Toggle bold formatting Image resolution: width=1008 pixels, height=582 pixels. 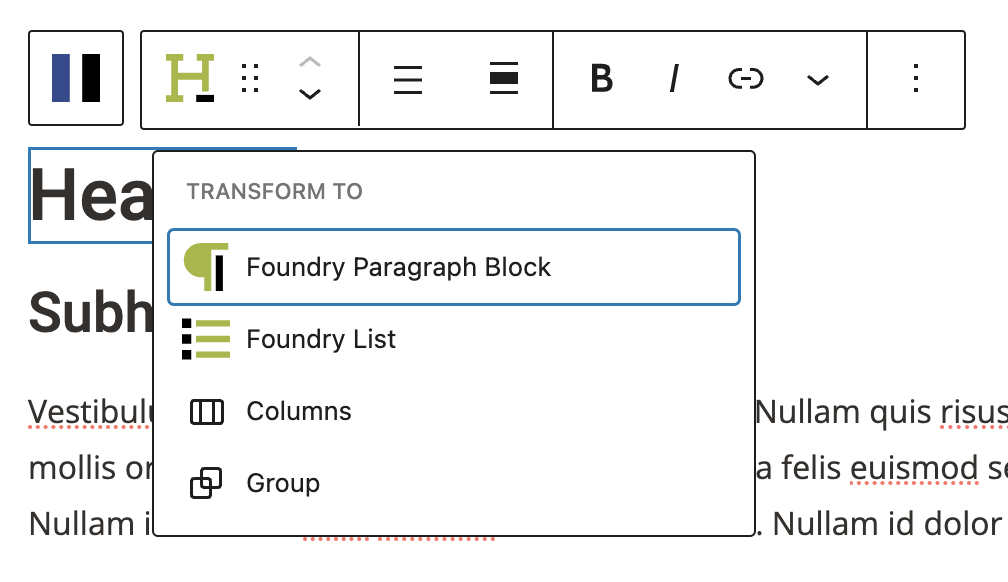point(601,78)
